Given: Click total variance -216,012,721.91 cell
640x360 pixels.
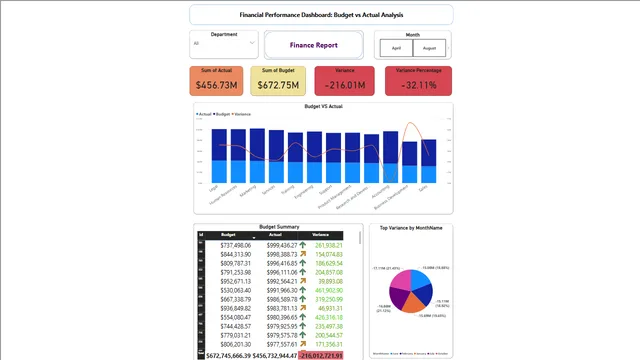Looking at the screenshot, I should tap(321, 356).
